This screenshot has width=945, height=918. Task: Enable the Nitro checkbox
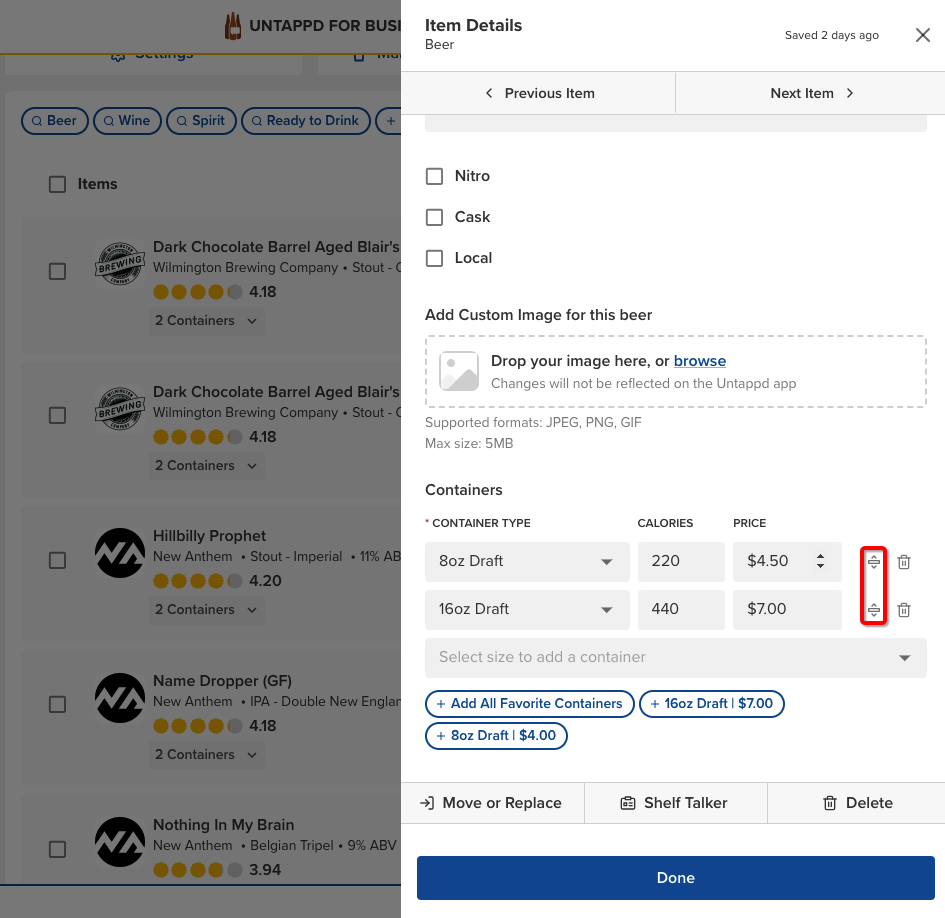(x=434, y=176)
